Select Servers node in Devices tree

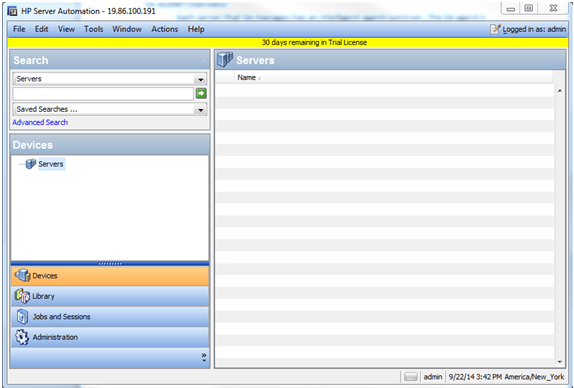point(51,164)
